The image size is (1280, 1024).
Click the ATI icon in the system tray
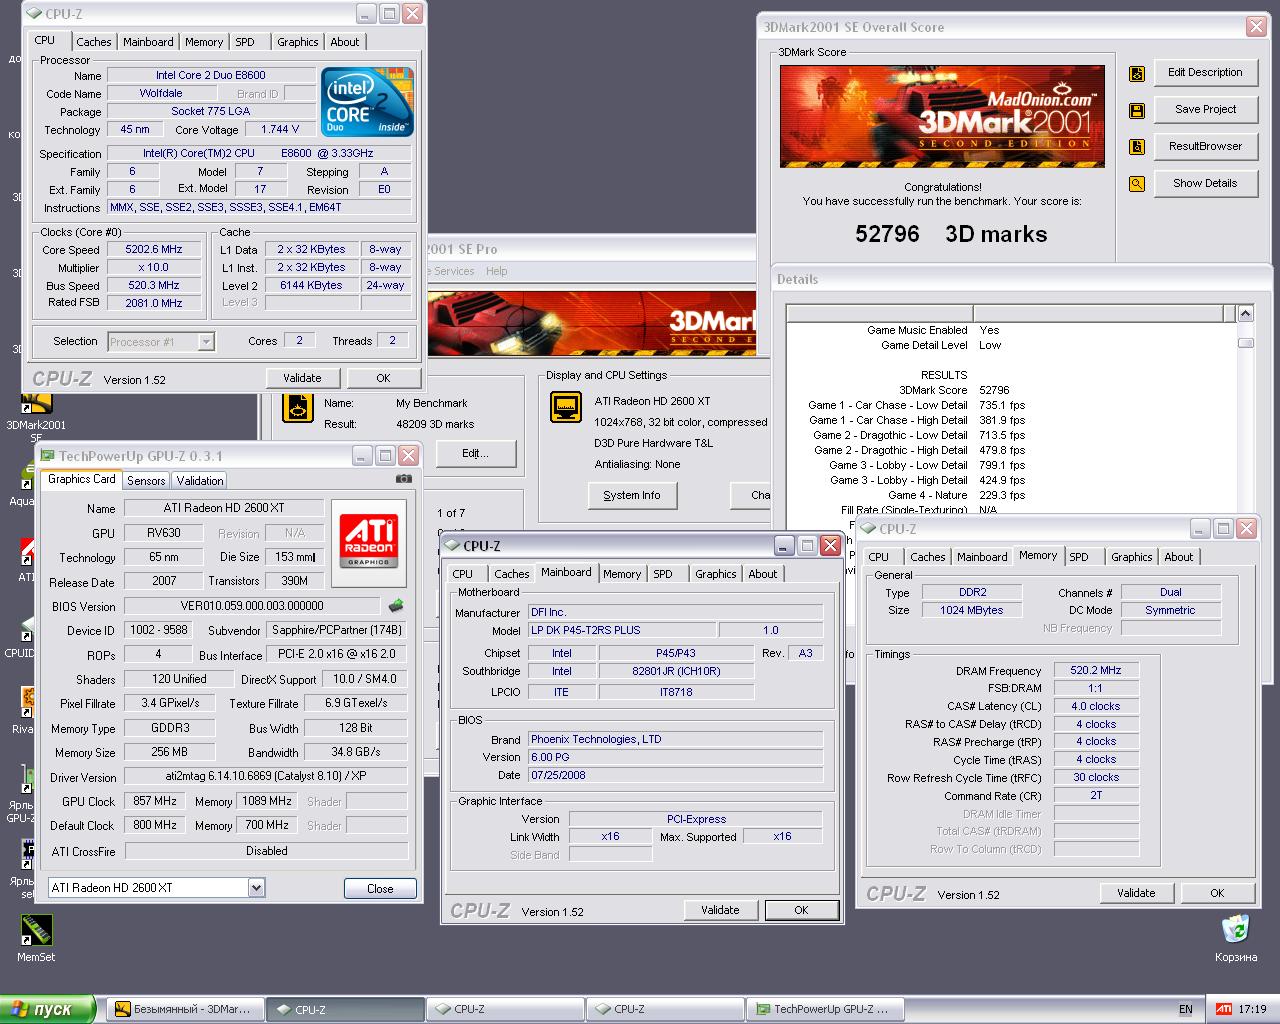click(x=1223, y=1009)
